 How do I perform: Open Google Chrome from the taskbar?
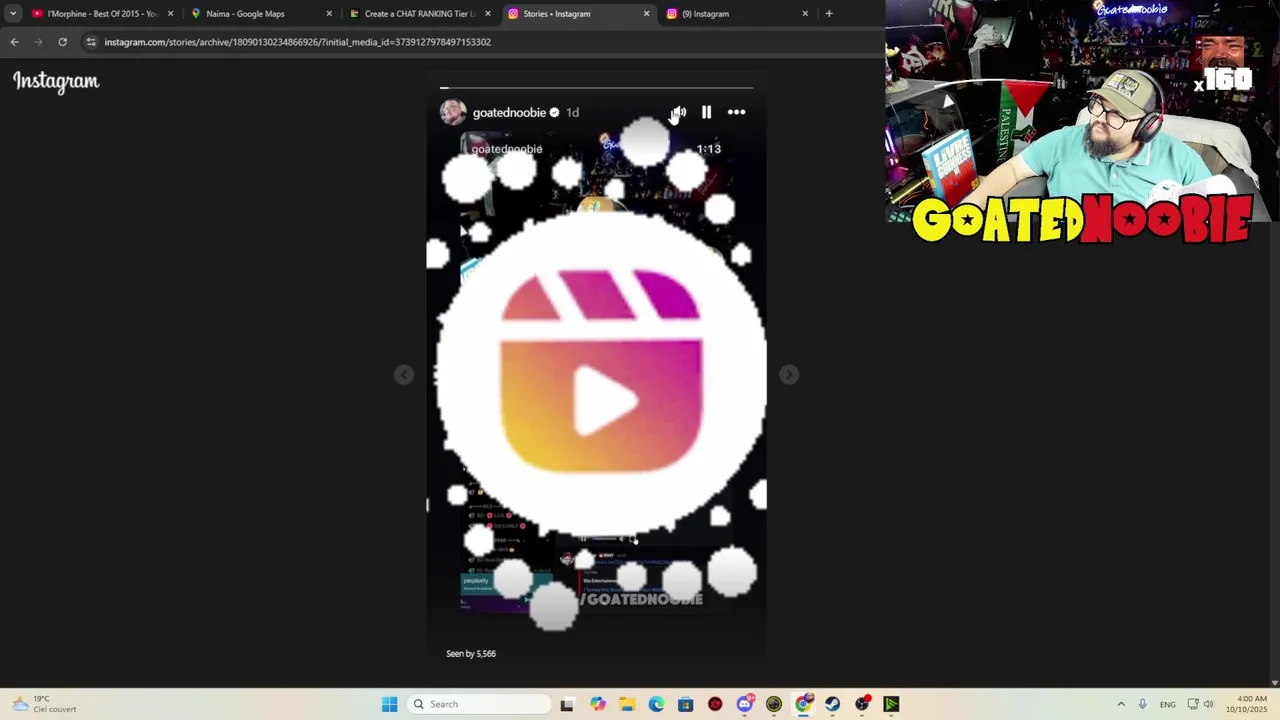click(803, 704)
